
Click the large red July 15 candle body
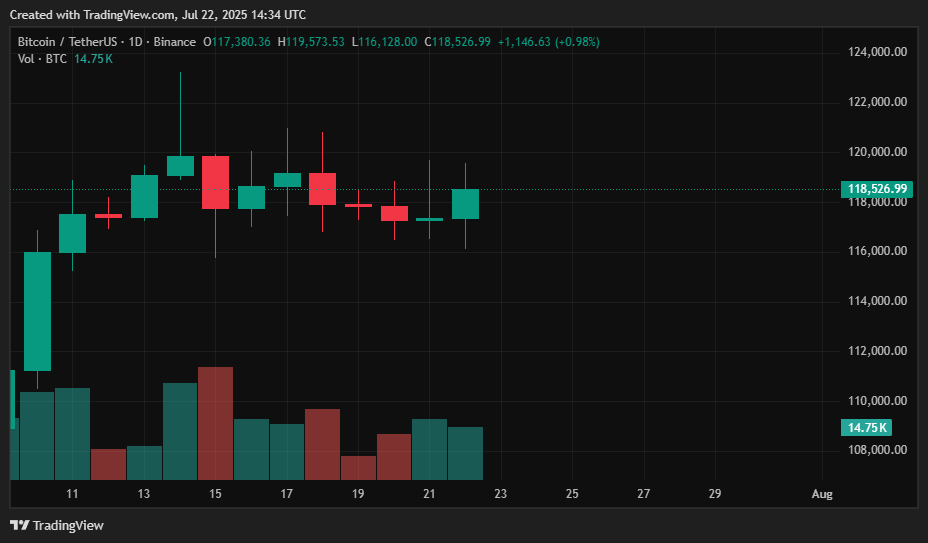click(x=215, y=182)
